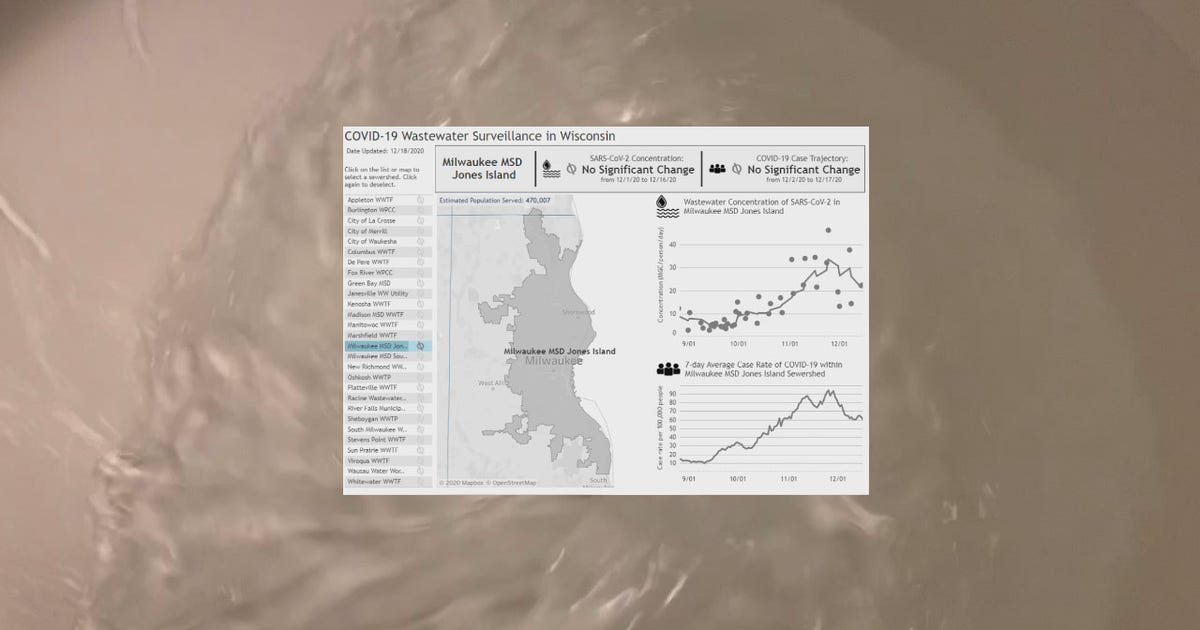Choose River Falls Municip... sewershed
The image size is (1200, 630).
pyautogui.click(x=388, y=408)
